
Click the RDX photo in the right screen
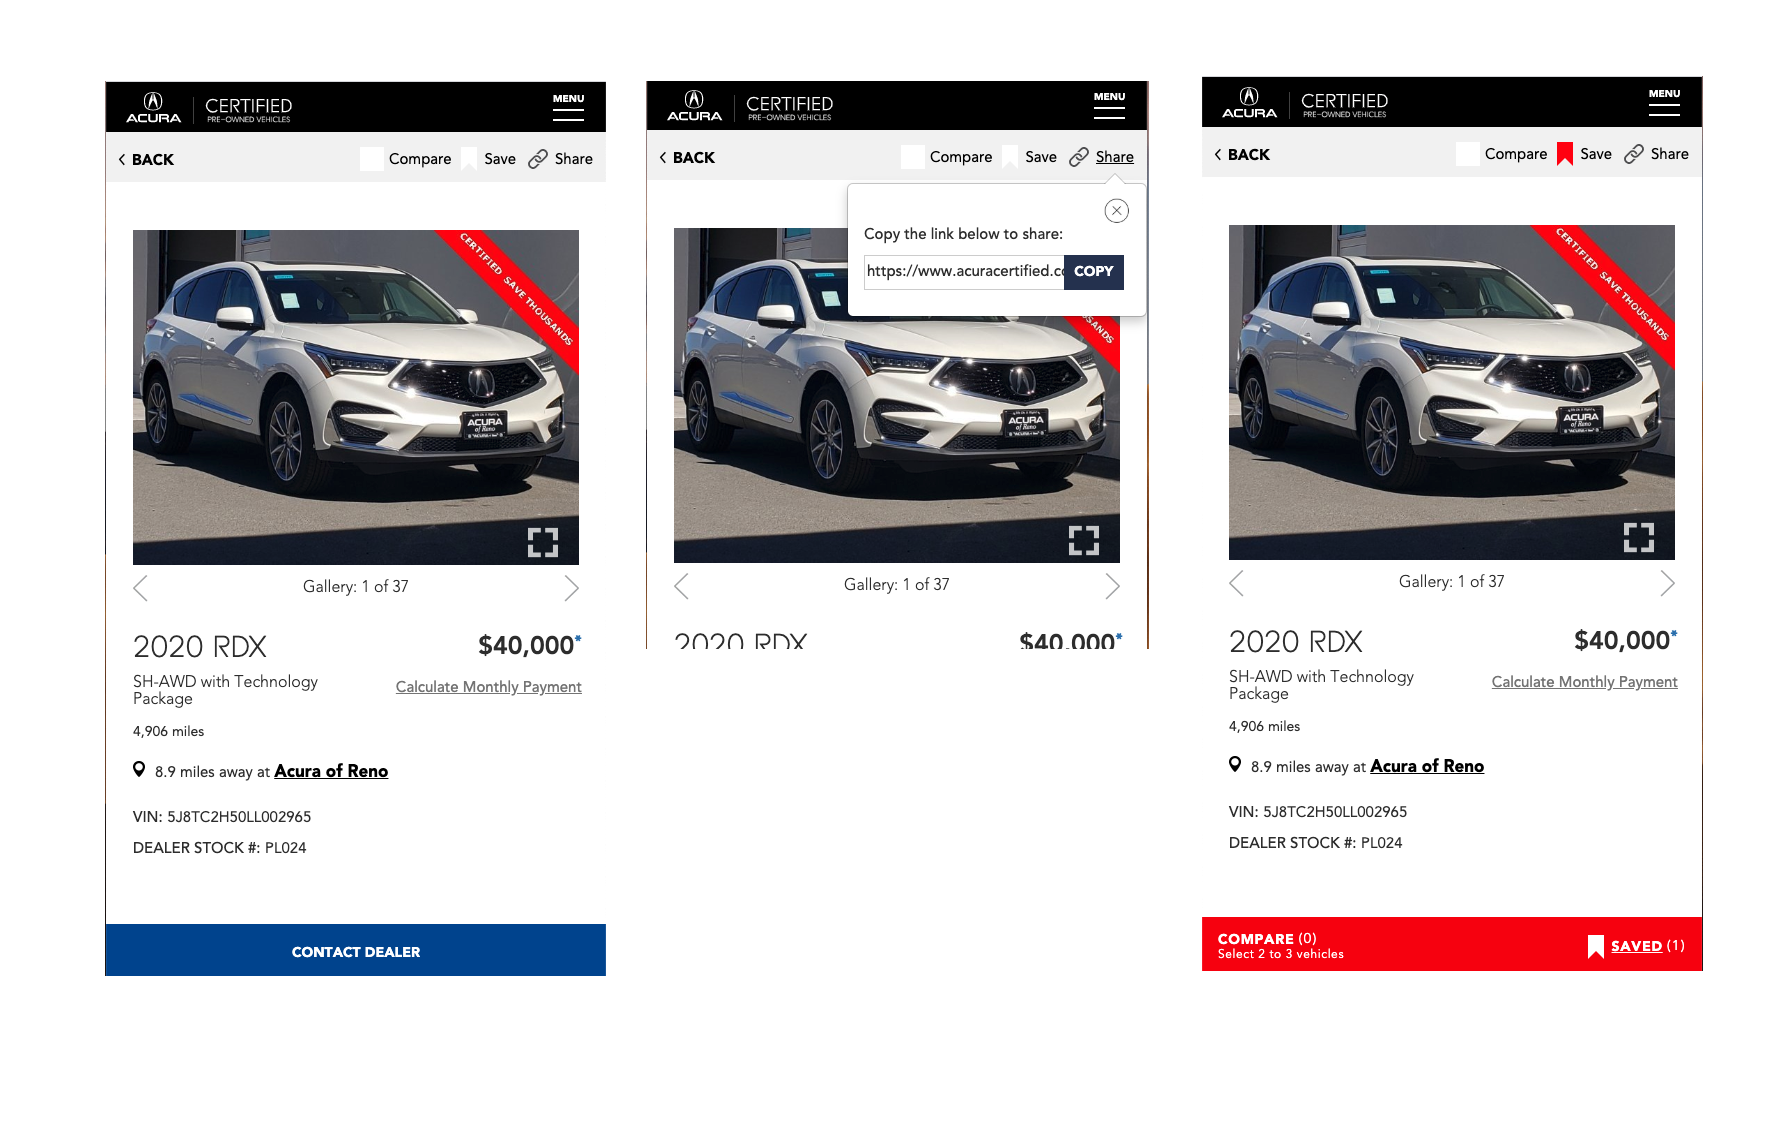[1451, 392]
